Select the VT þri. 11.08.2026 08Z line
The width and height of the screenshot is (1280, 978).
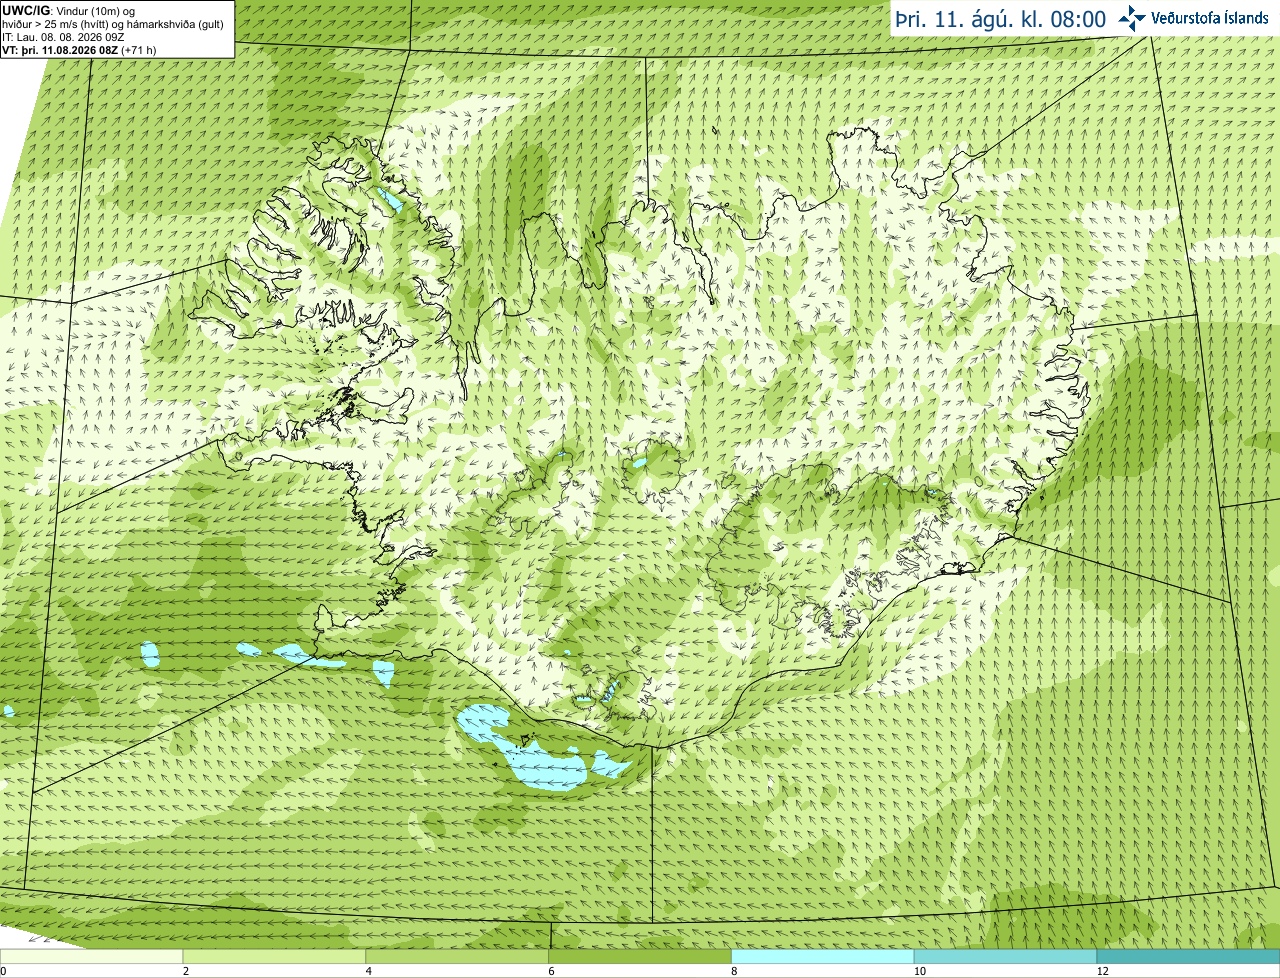pyautogui.click(x=80, y=50)
